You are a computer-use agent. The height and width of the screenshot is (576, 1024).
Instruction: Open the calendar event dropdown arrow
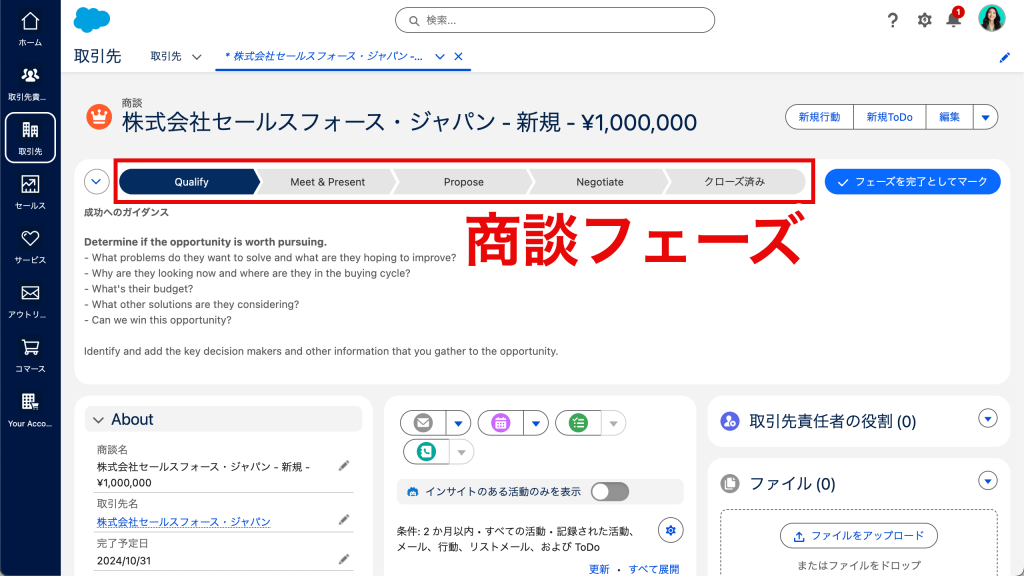tap(536, 423)
